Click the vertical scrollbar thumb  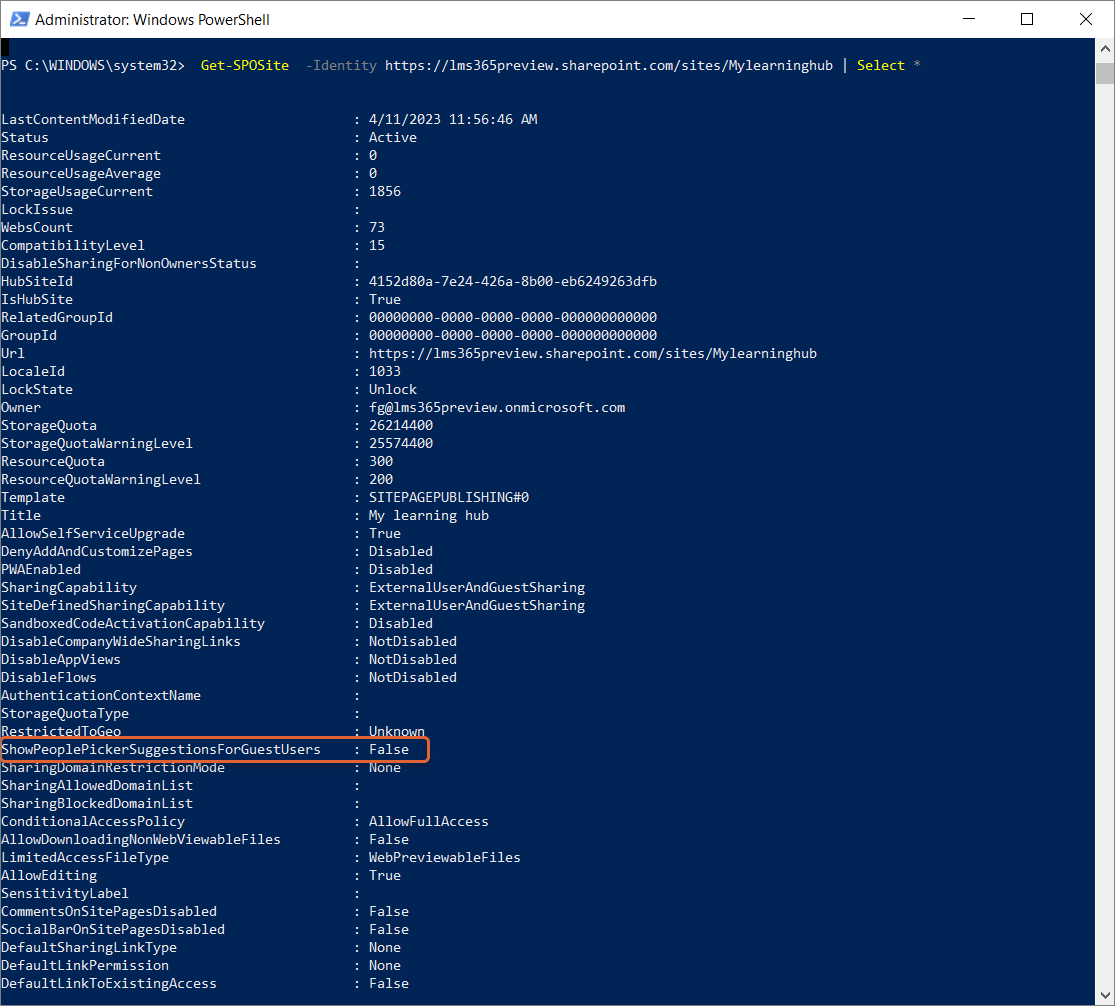click(x=1104, y=74)
